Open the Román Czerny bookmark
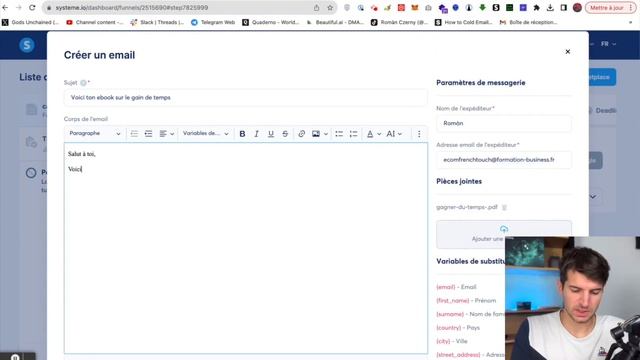The image size is (640, 360). click(x=400, y=22)
